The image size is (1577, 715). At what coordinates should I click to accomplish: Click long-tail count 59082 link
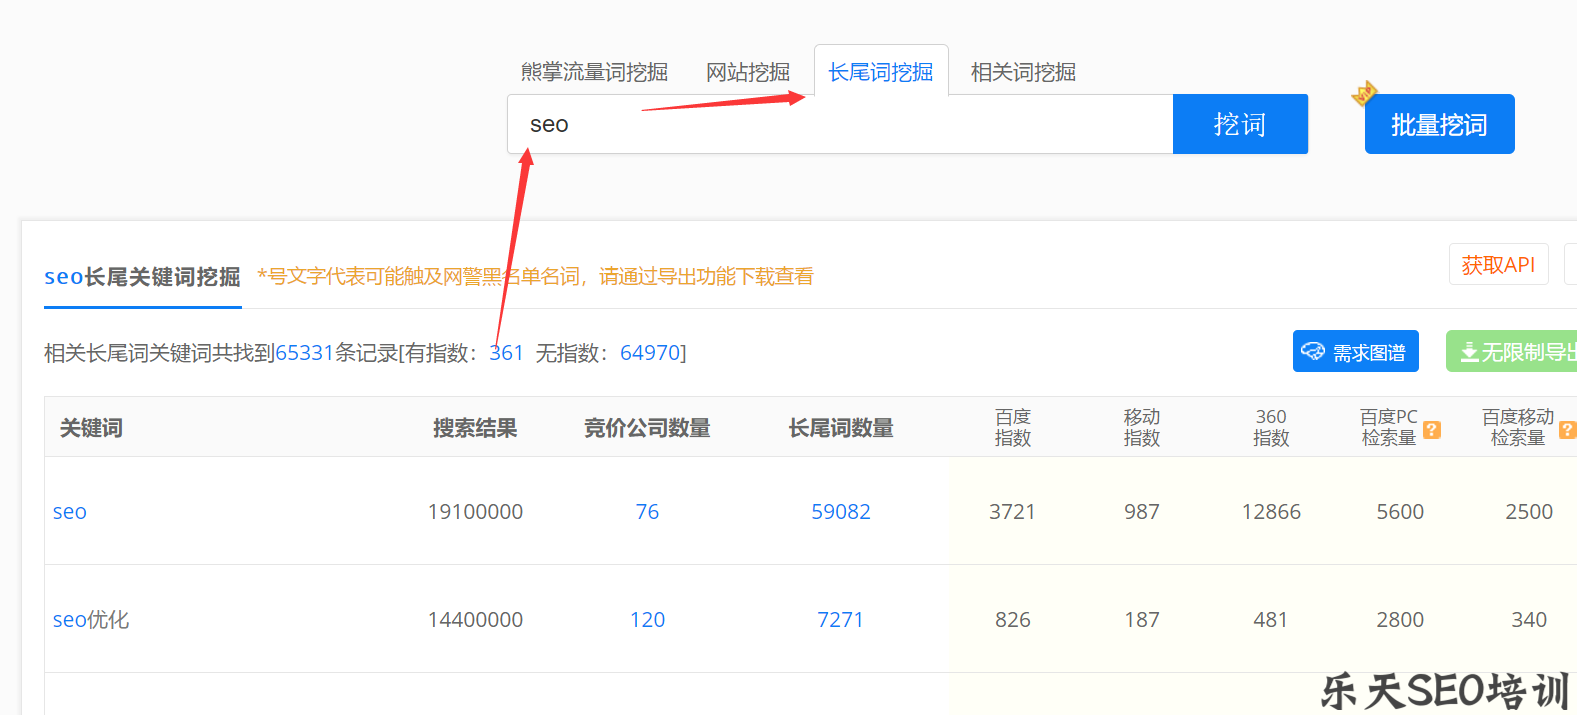pos(840,512)
